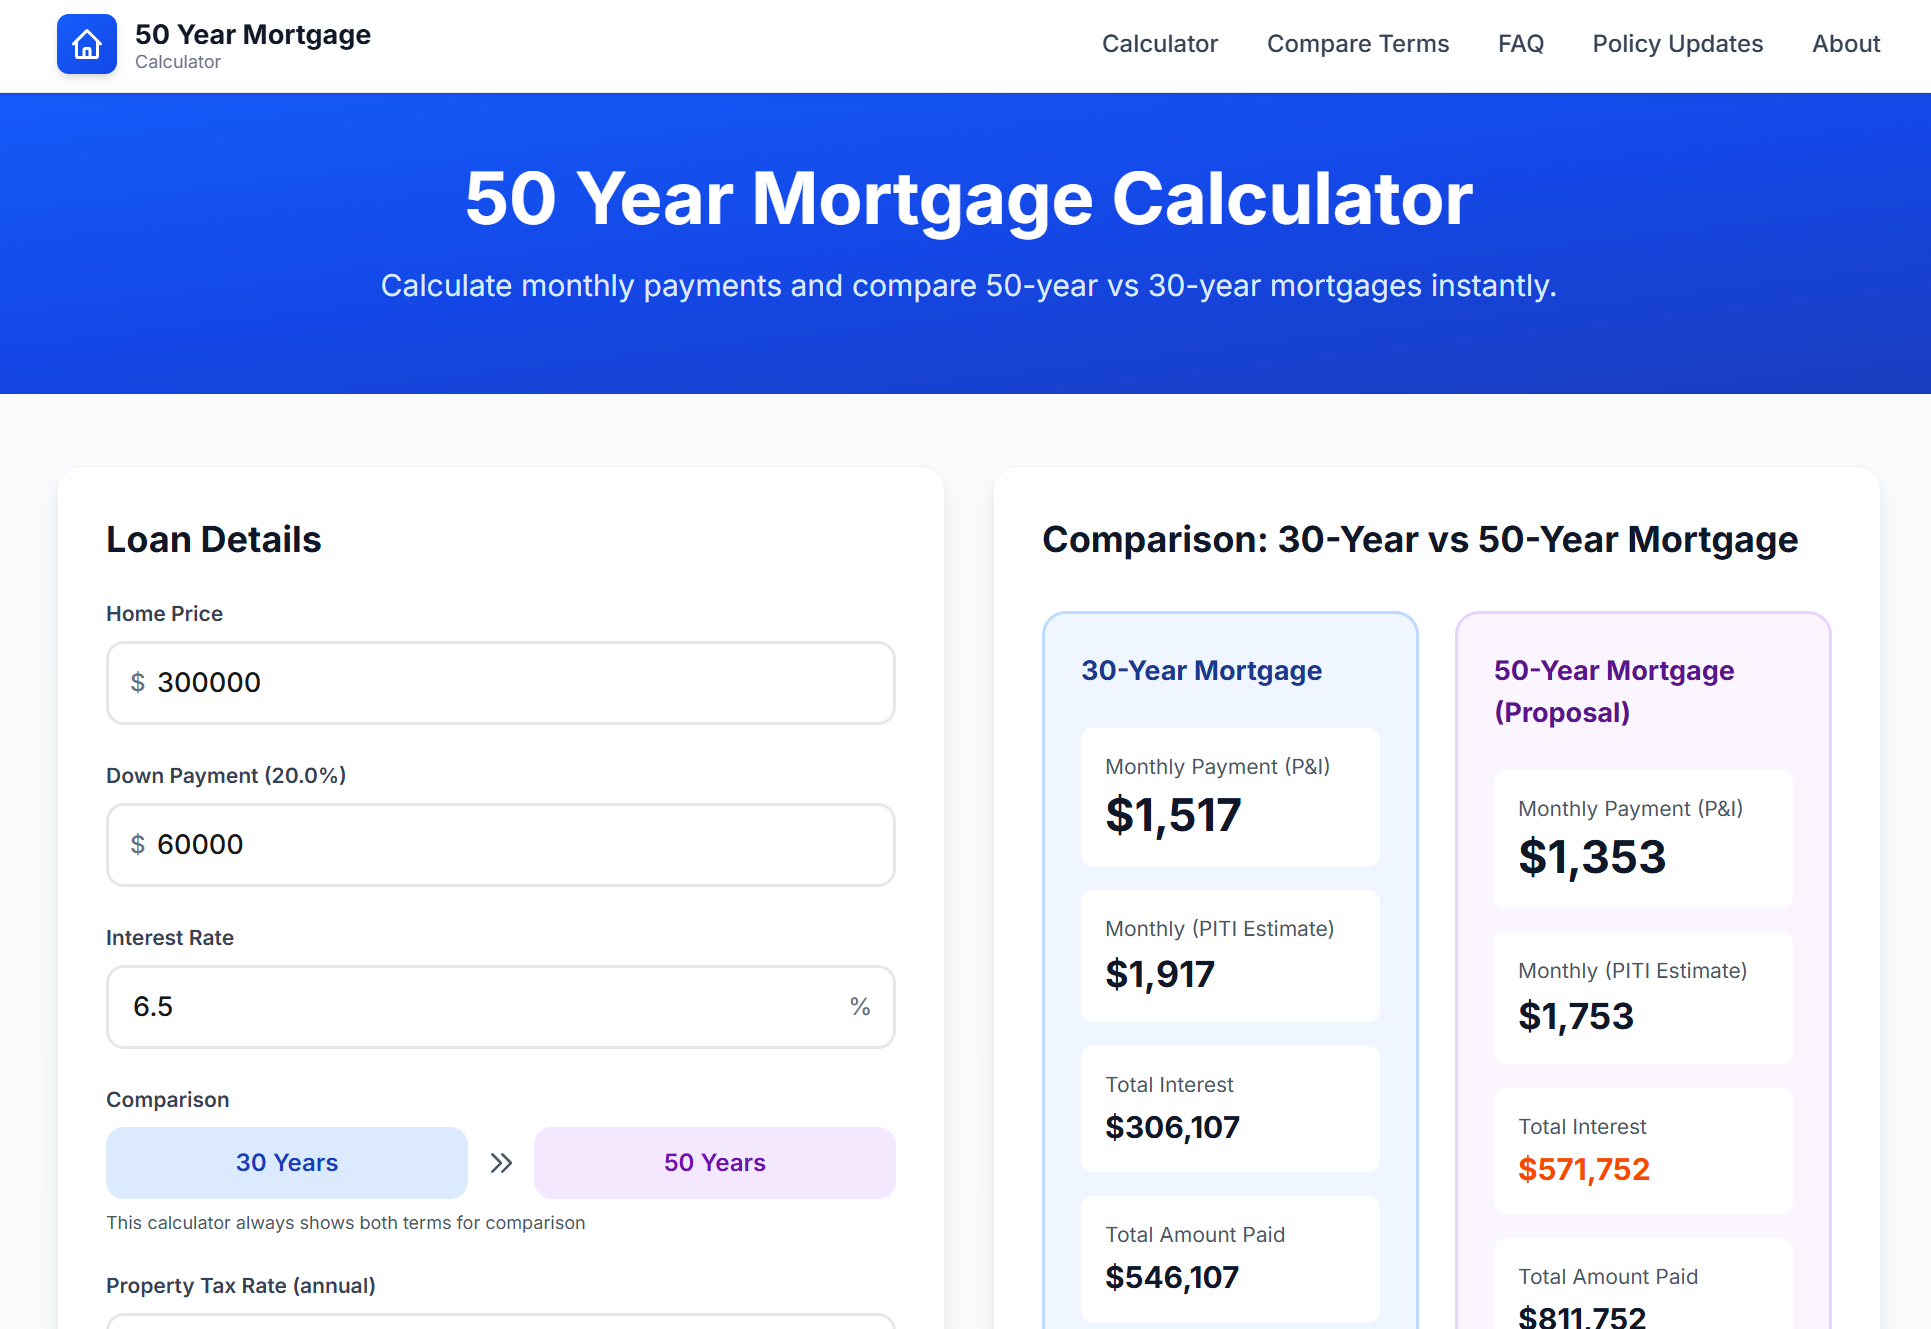The width and height of the screenshot is (1931, 1329).
Task: Open the Calculator page
Action: [1159, 44]
